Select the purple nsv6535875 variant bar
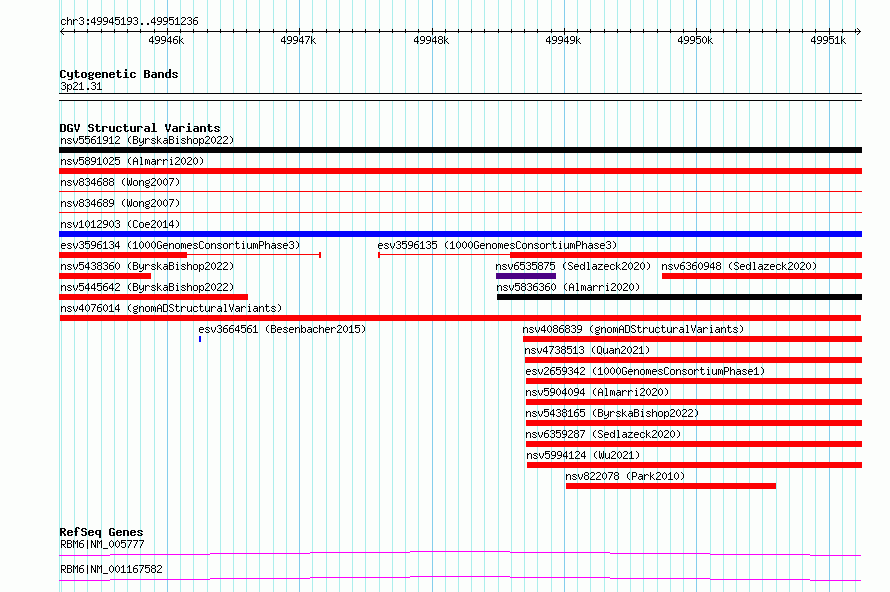 [x=526, y=276]
